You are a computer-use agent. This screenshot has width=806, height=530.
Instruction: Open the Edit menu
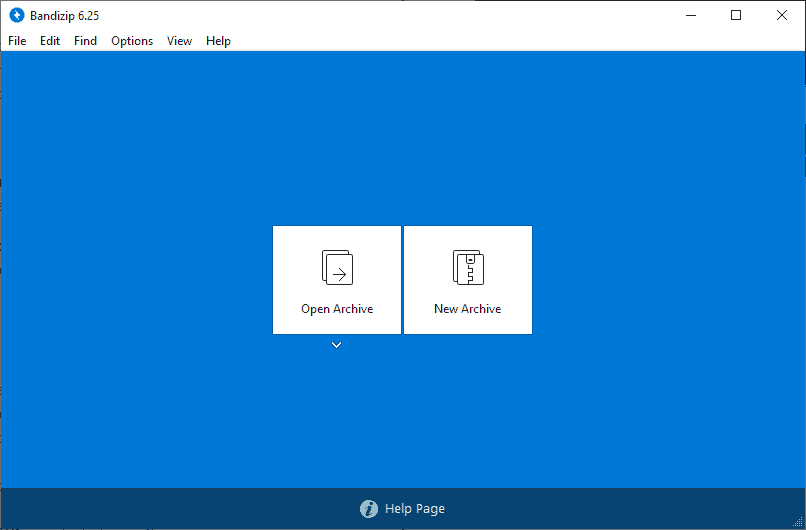coord(50,41)
